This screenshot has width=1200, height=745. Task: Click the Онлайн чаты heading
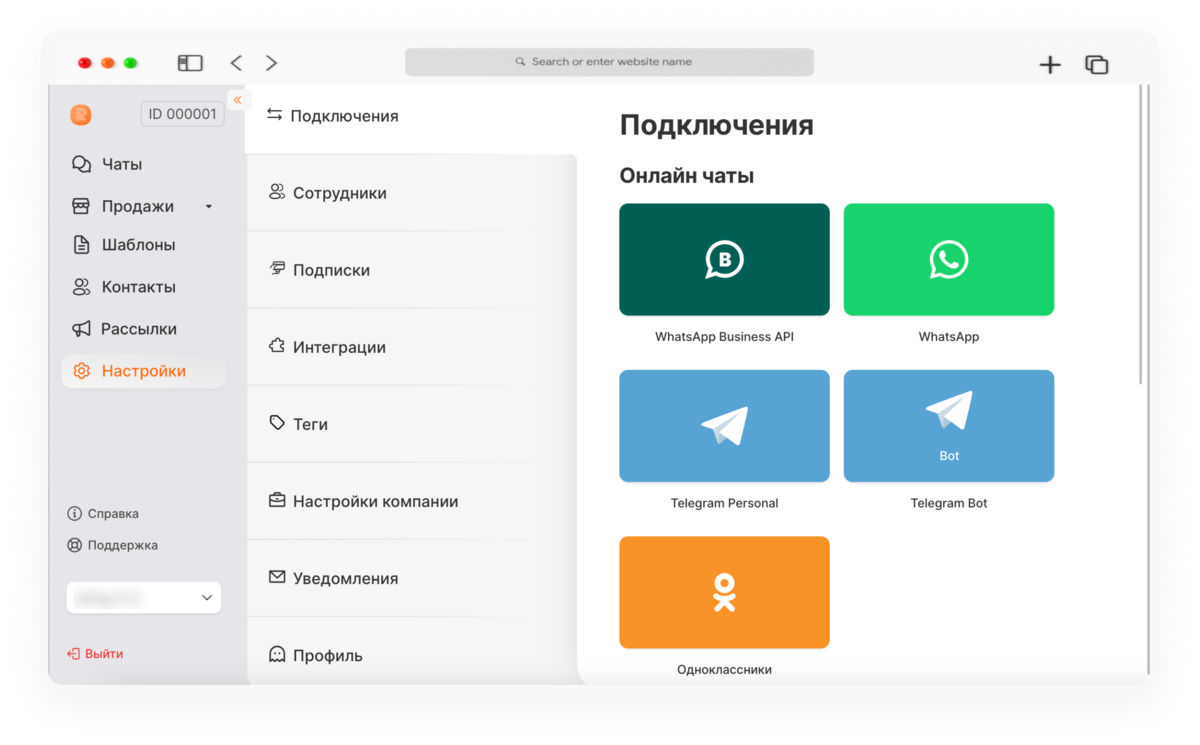[687, 176]
